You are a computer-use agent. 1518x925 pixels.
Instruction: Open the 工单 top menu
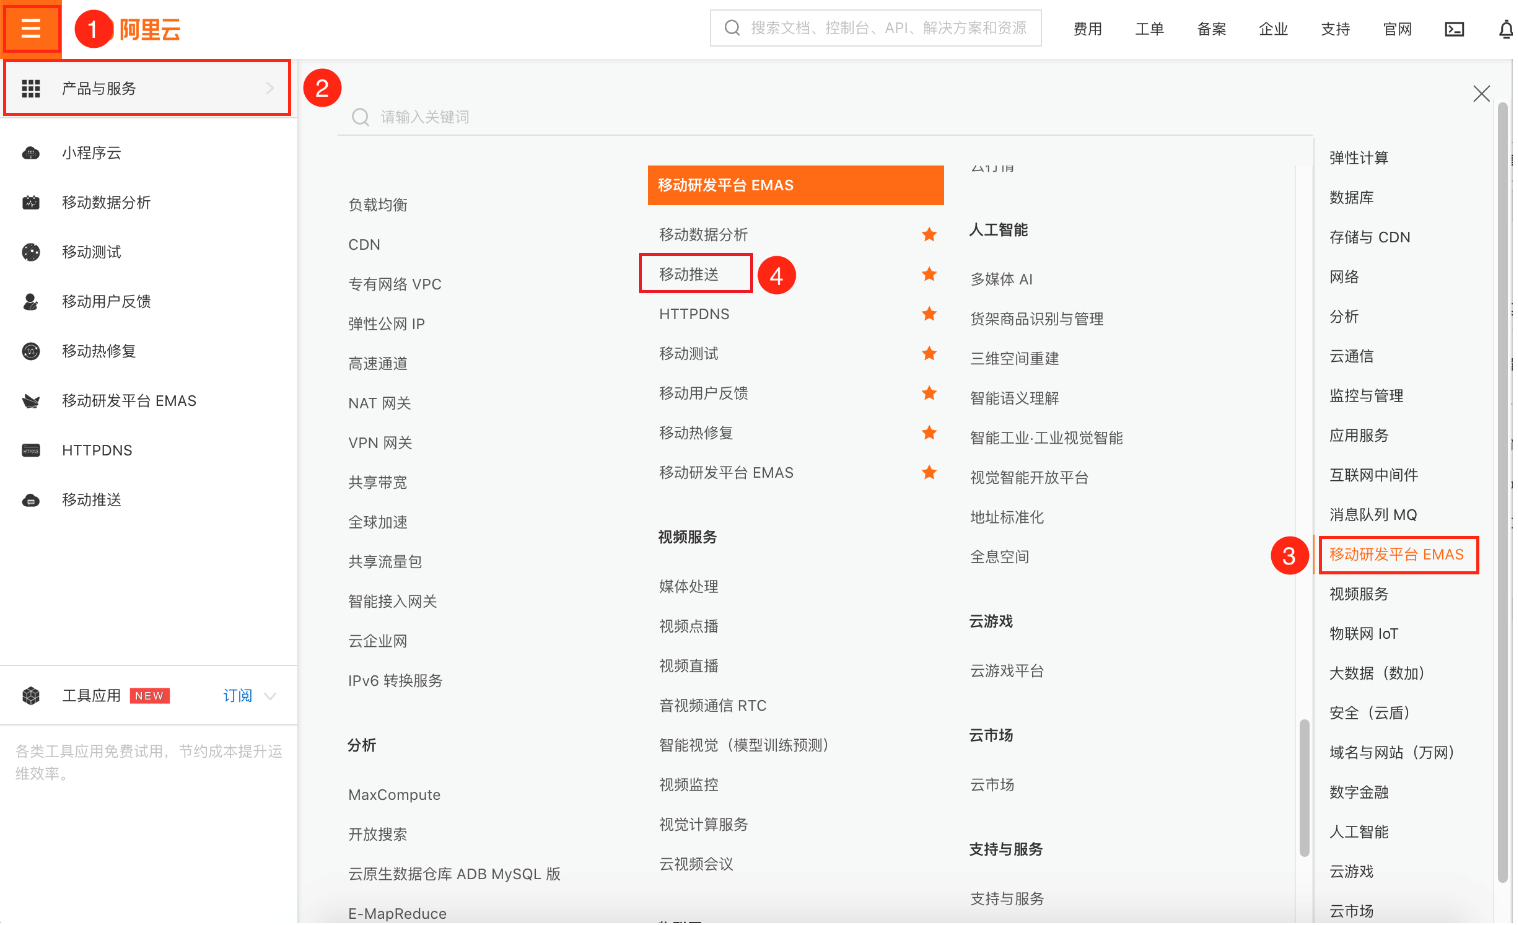tap(1150, 29)
